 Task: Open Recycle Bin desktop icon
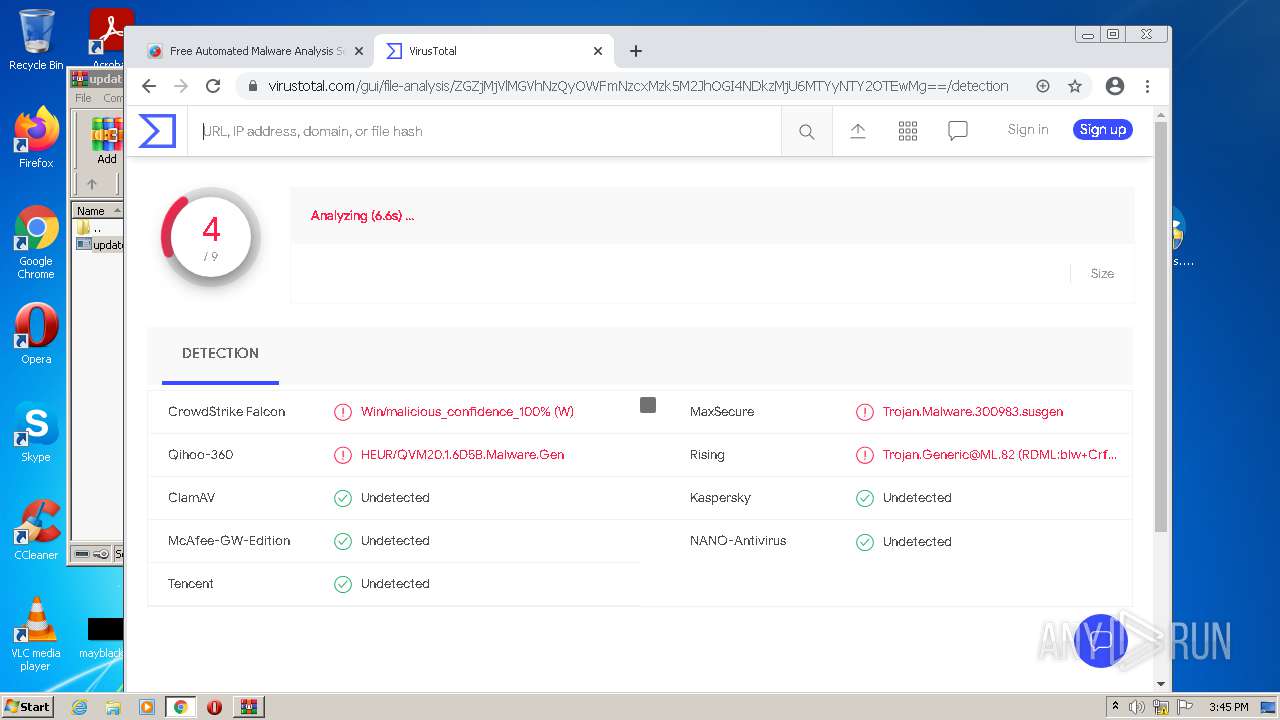(36, 40)
